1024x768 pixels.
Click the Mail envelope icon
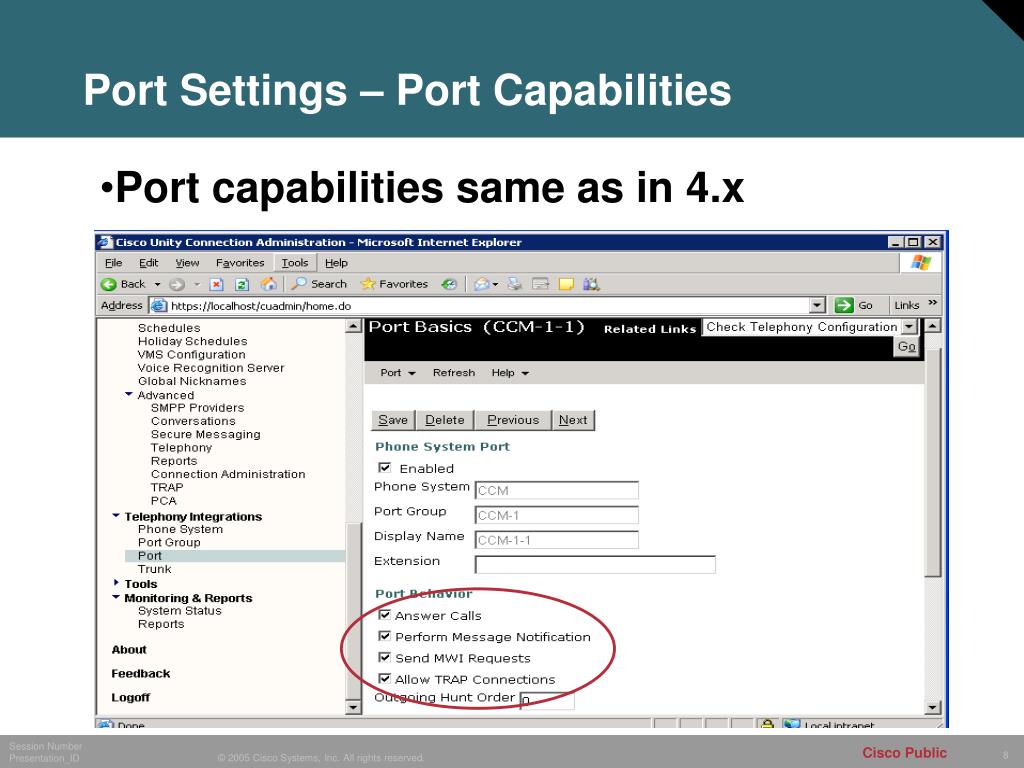point(481,284)
